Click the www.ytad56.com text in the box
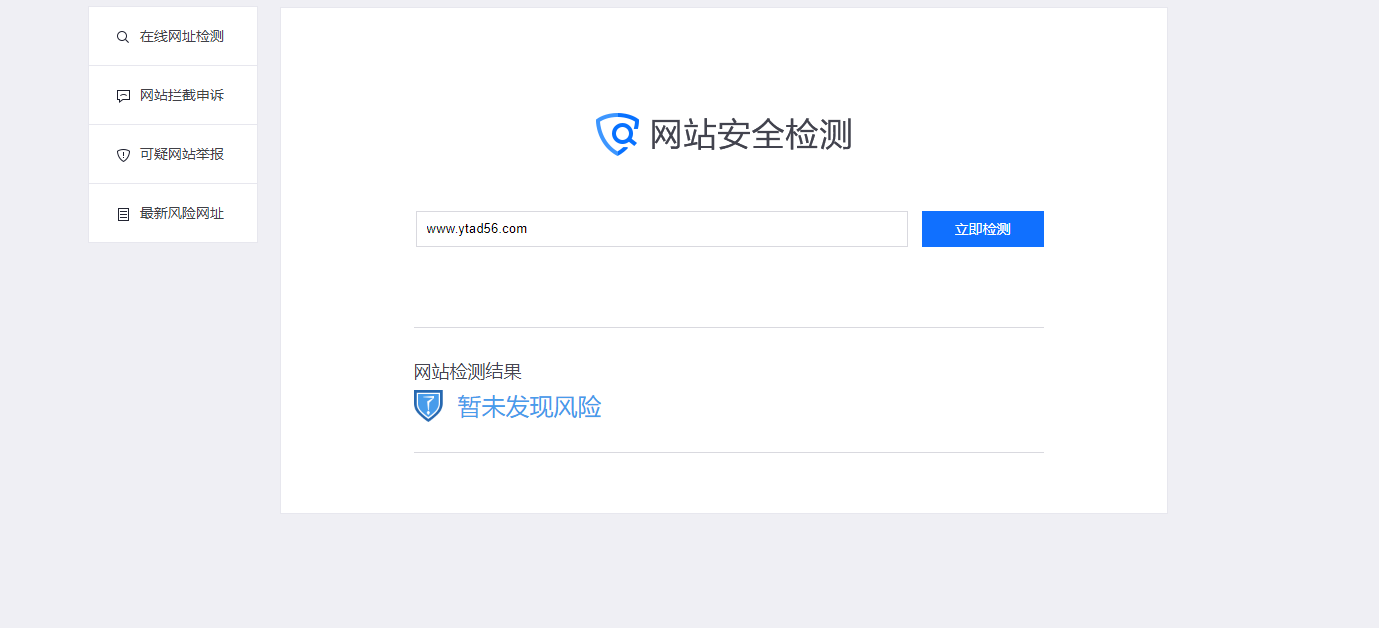1379x628 pixels. 477,229
